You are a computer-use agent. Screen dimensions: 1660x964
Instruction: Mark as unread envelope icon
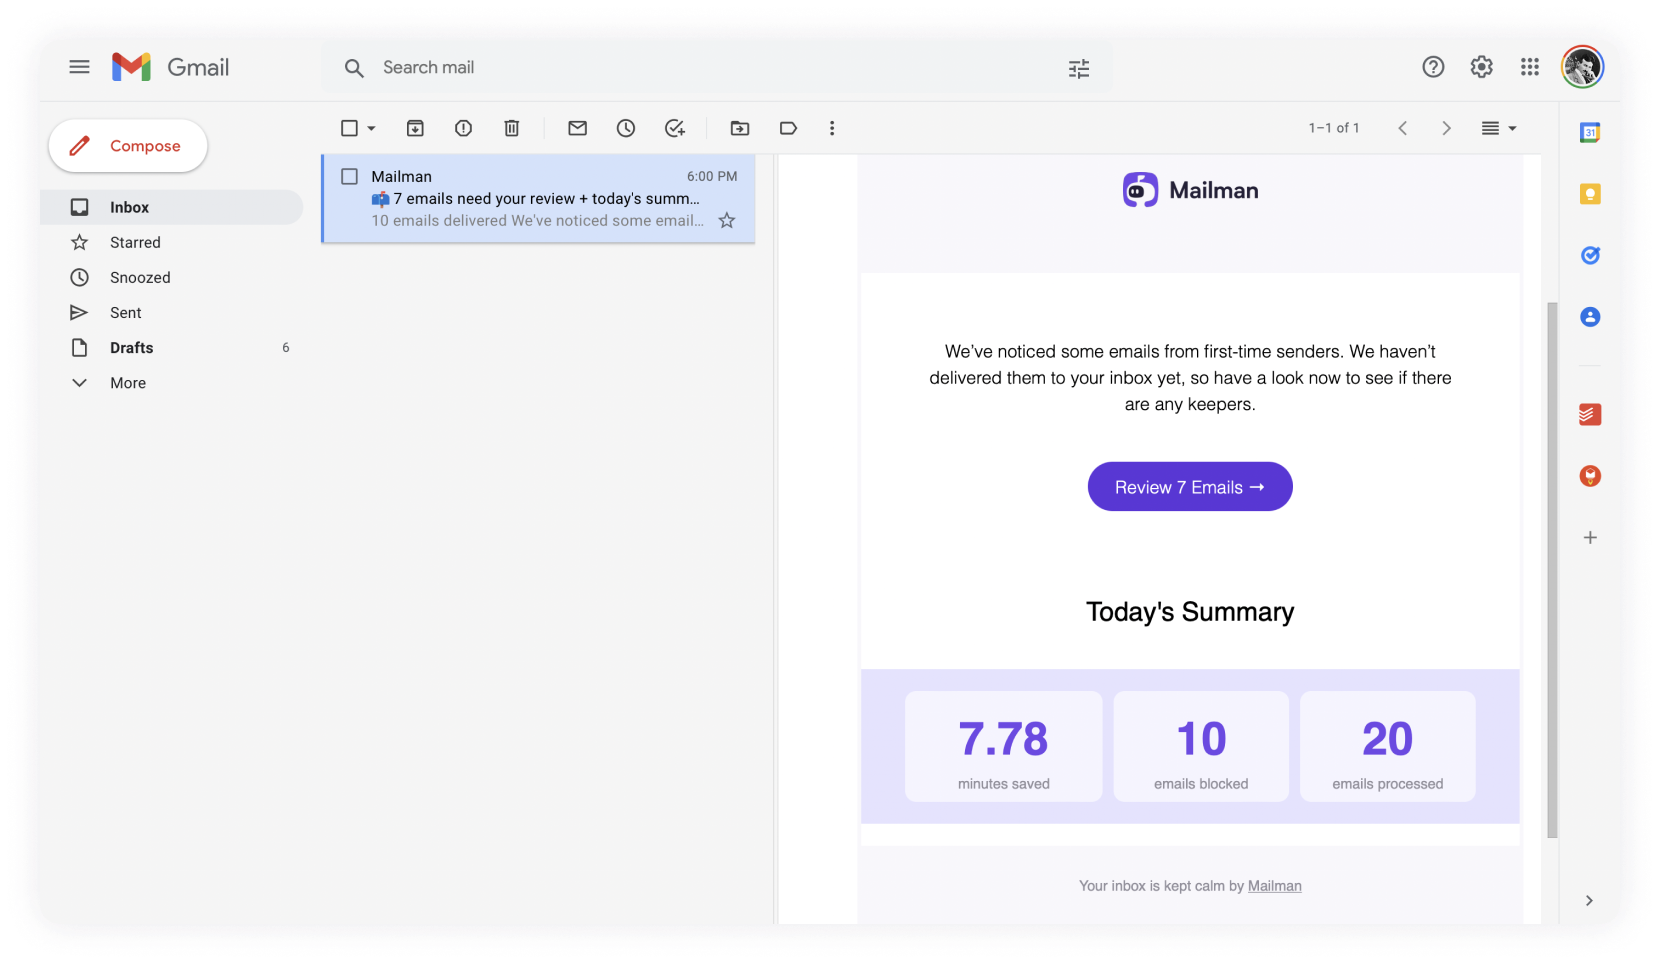tap(577, 128)
